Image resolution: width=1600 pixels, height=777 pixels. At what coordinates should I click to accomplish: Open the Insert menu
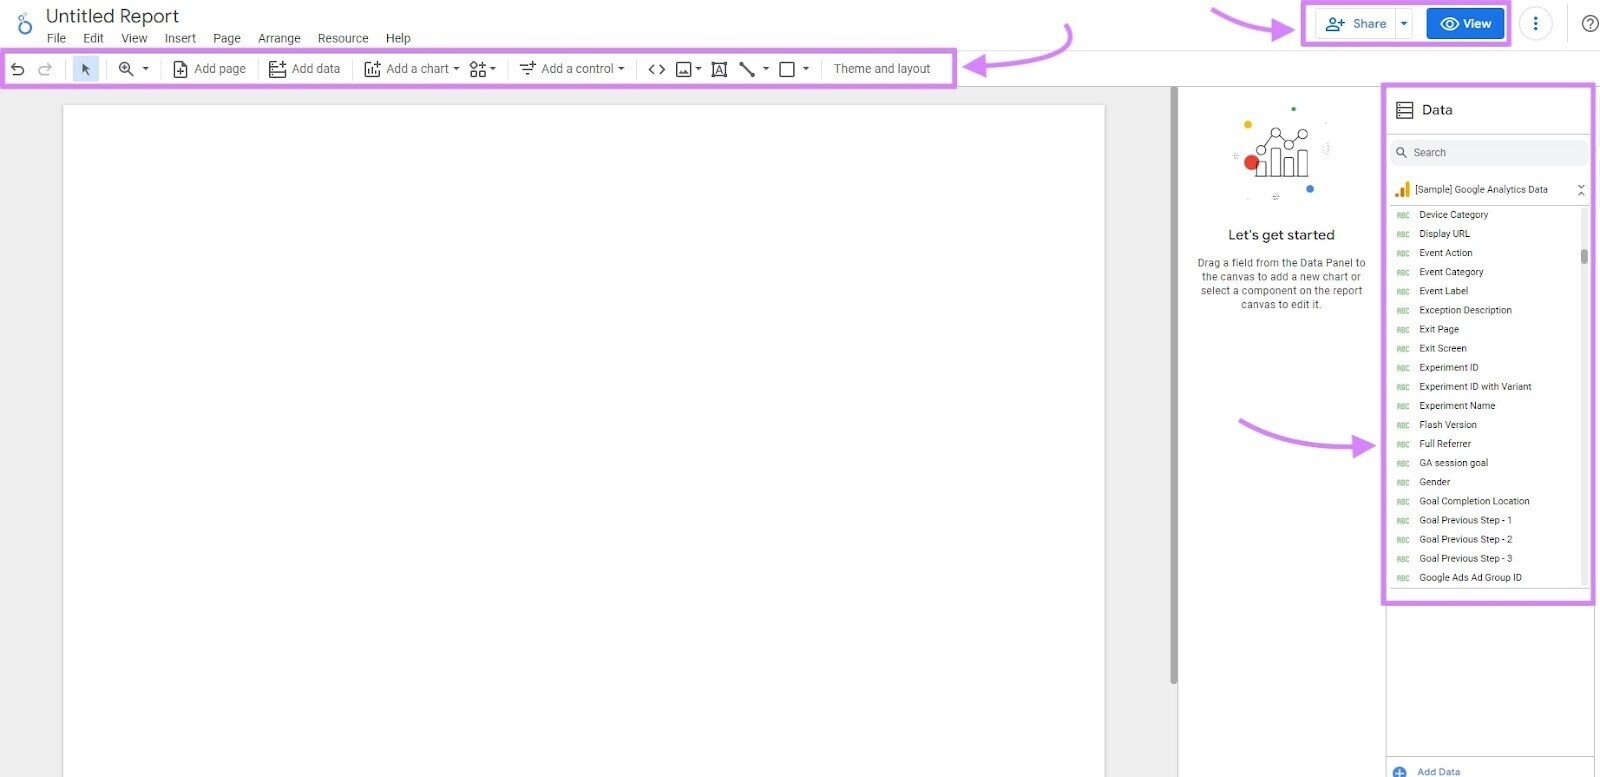tap(180, 38)
